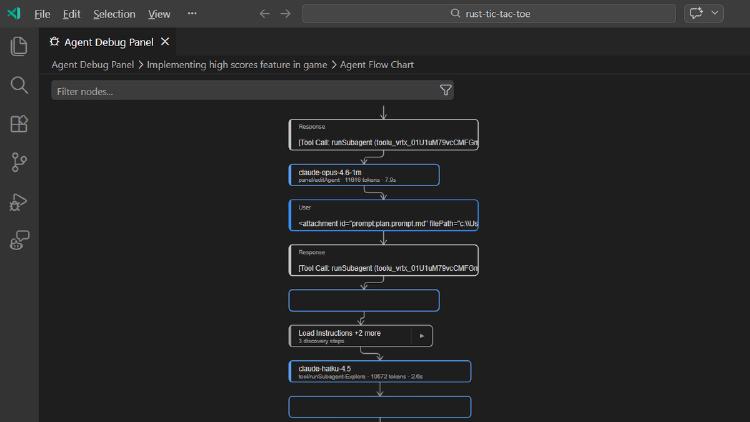Open the chat dropdown chevron in the title bar
Screen dimensions: 750x422
click(x=715, y=13)
